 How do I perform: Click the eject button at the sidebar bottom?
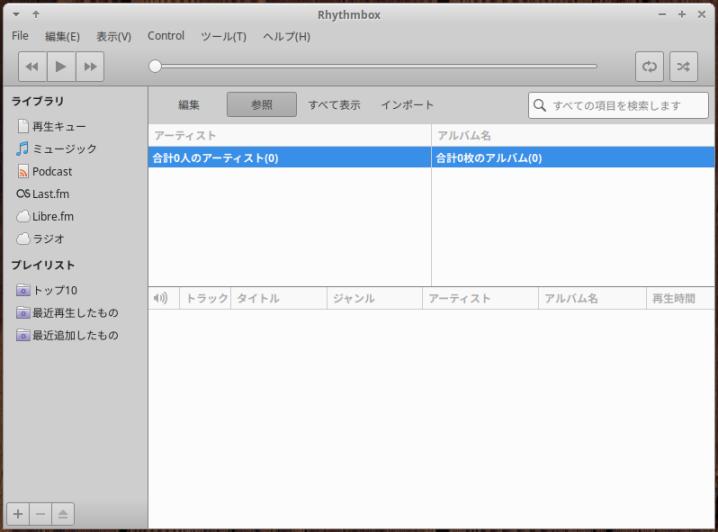point(63,514)
